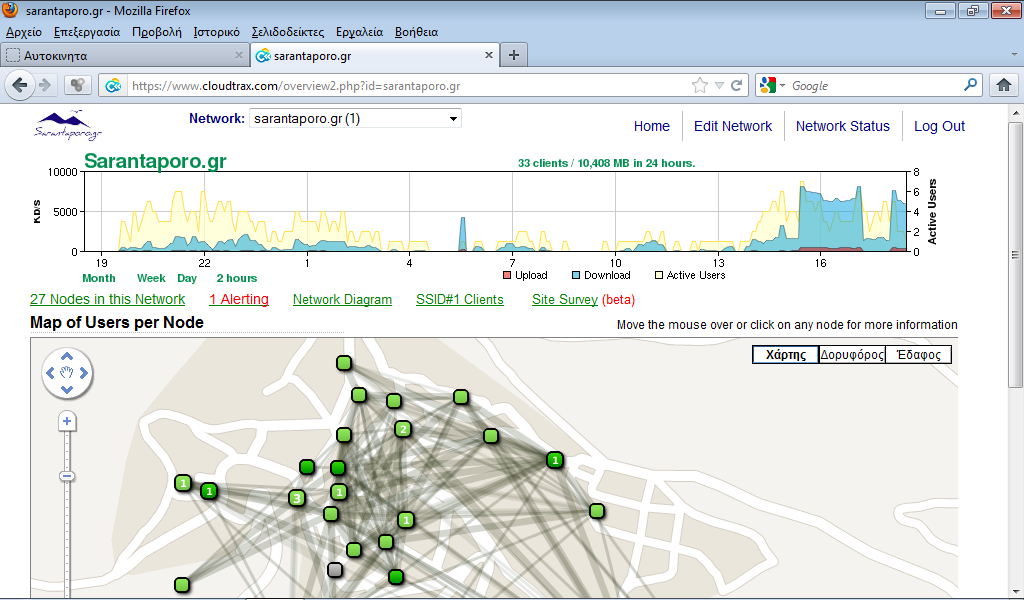Go to the Firefox home page
1024x600 pixels.
coord(1003,86)
